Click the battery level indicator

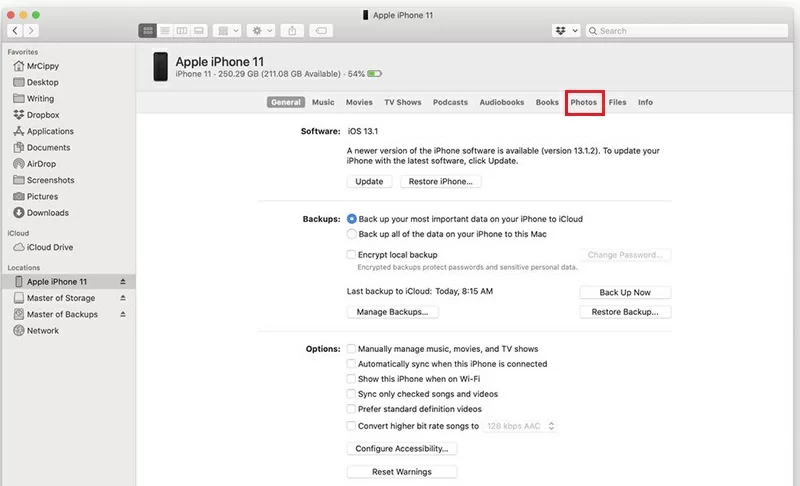click(374, 74)
